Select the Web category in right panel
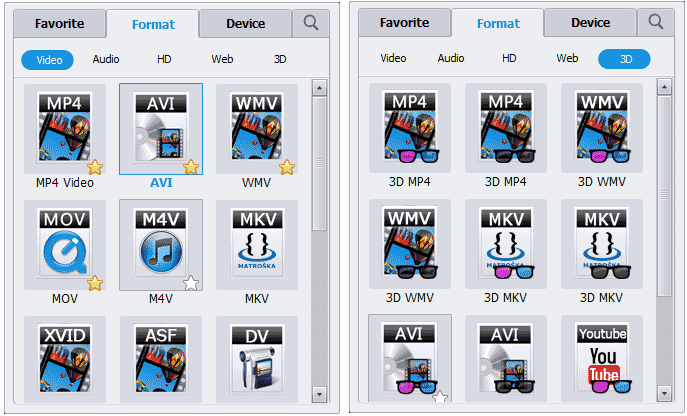This screenshot has height=416, width=687. pos(567,58)
